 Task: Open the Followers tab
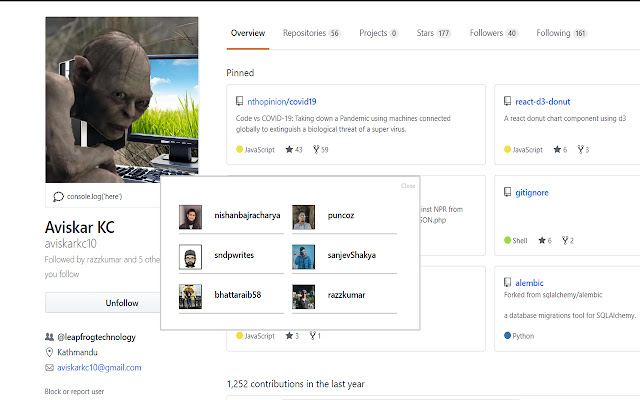[x=493, y=33]
